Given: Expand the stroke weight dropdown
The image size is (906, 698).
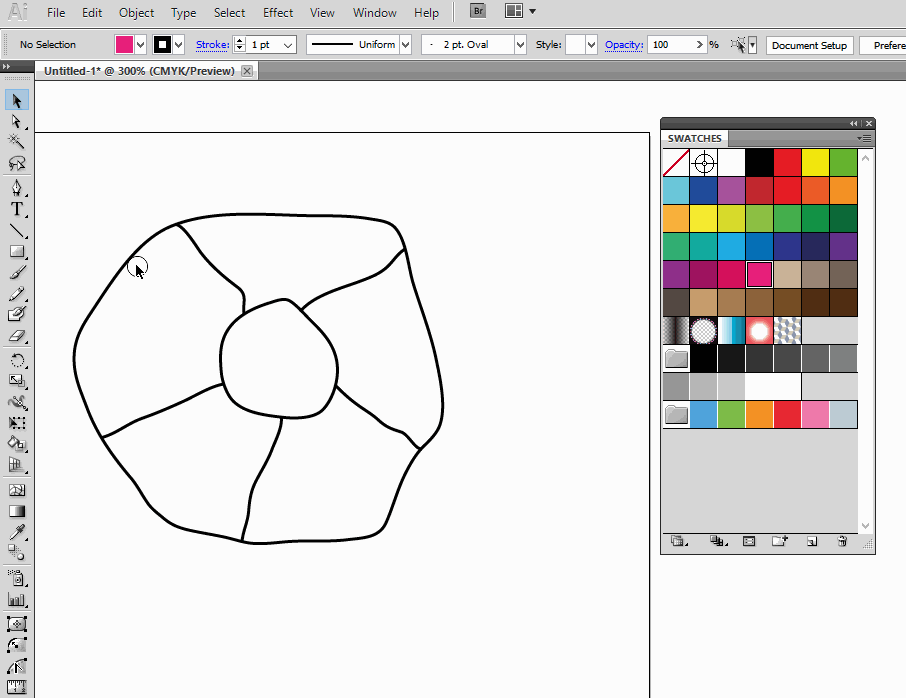Looking at the screenshot, I should pos(288,45).
